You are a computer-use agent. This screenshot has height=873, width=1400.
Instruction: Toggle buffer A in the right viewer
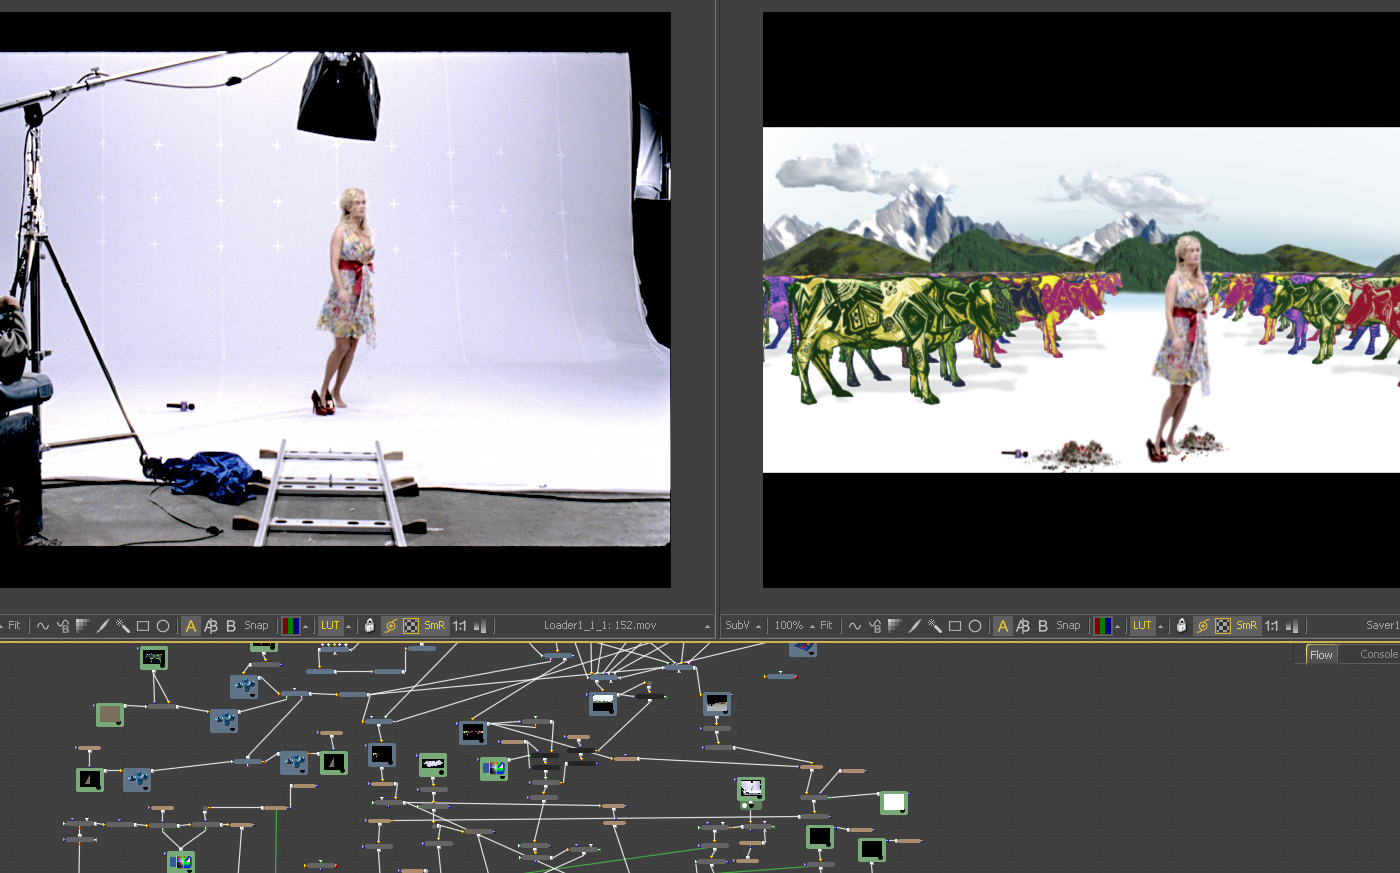[1003, 626]
